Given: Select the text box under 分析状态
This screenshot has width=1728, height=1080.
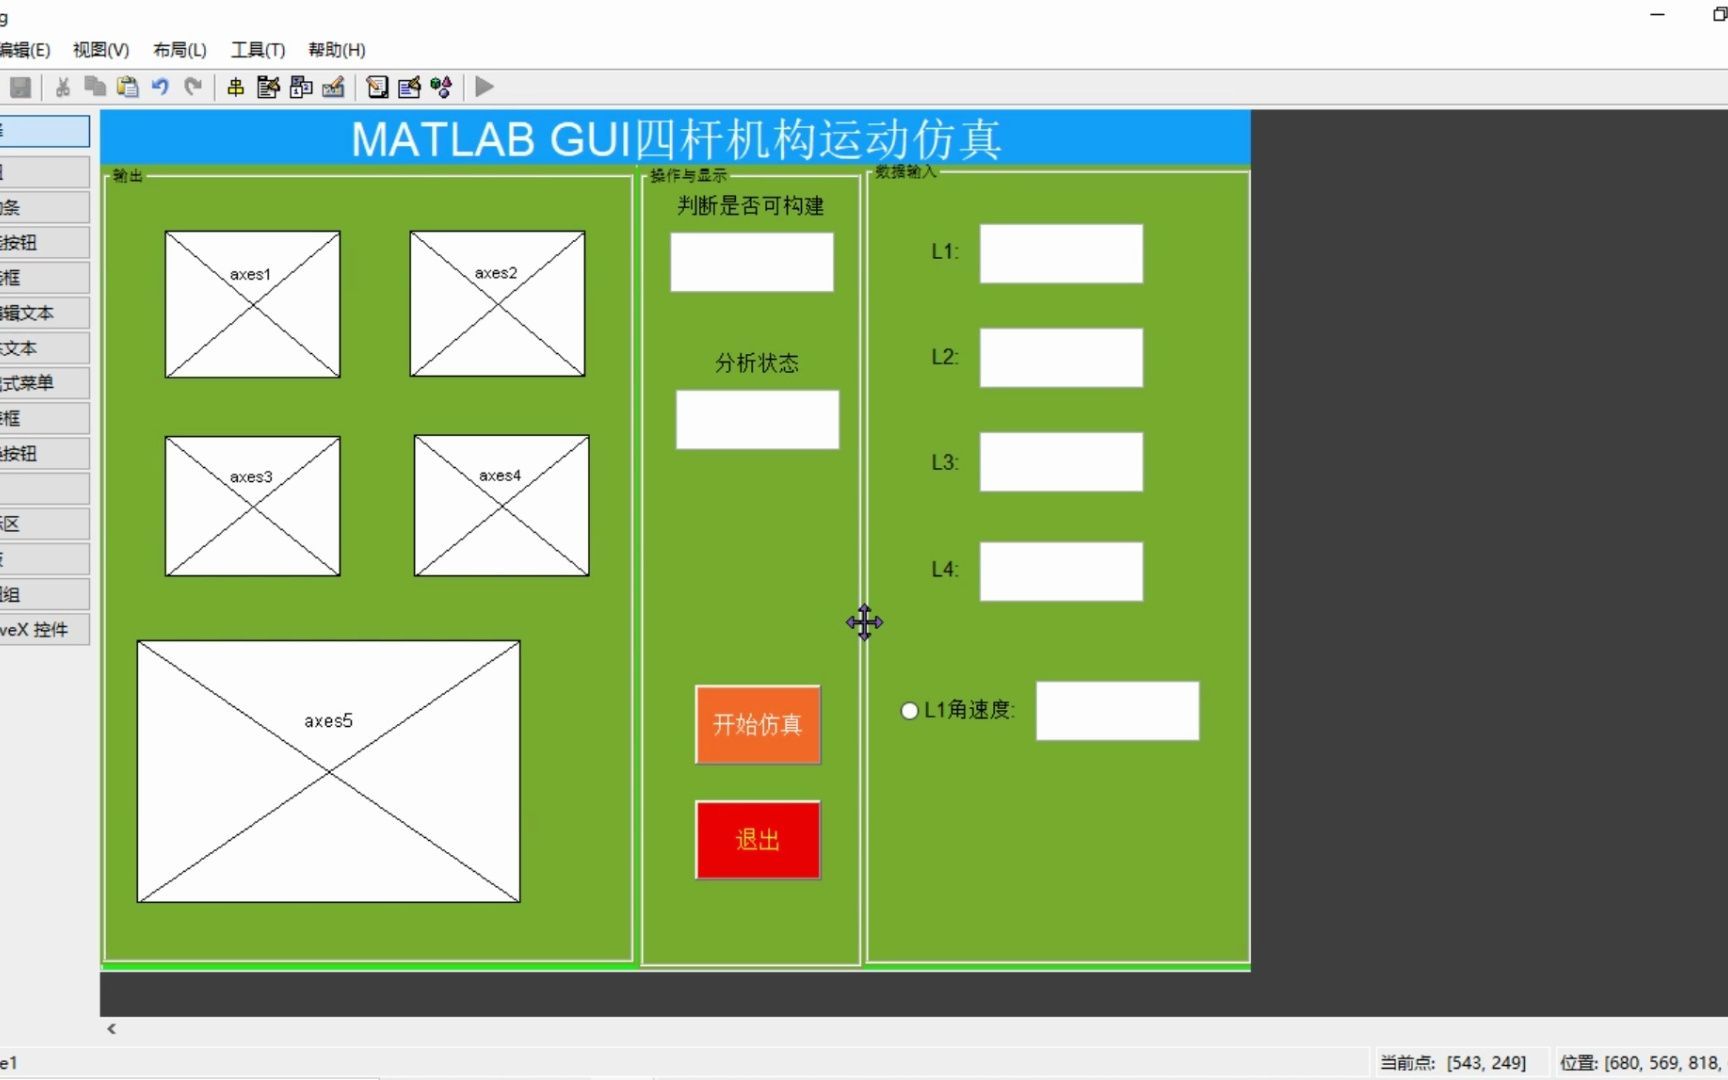Looking at the screenshot, I should click(x=757, y=419).
